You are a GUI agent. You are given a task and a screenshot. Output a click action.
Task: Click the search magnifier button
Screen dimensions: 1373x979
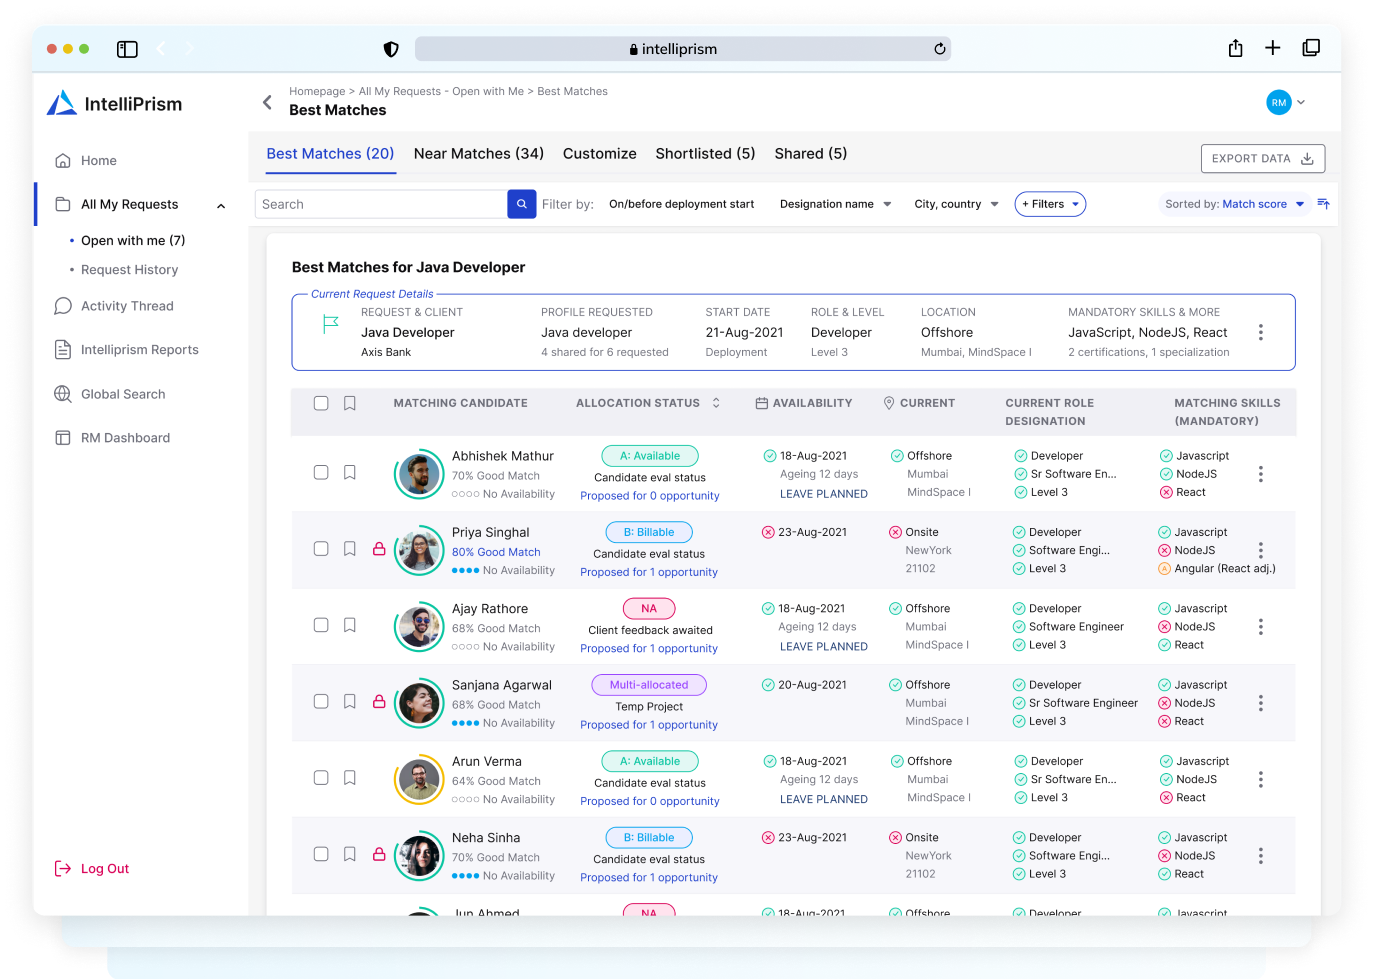[521, 203]
